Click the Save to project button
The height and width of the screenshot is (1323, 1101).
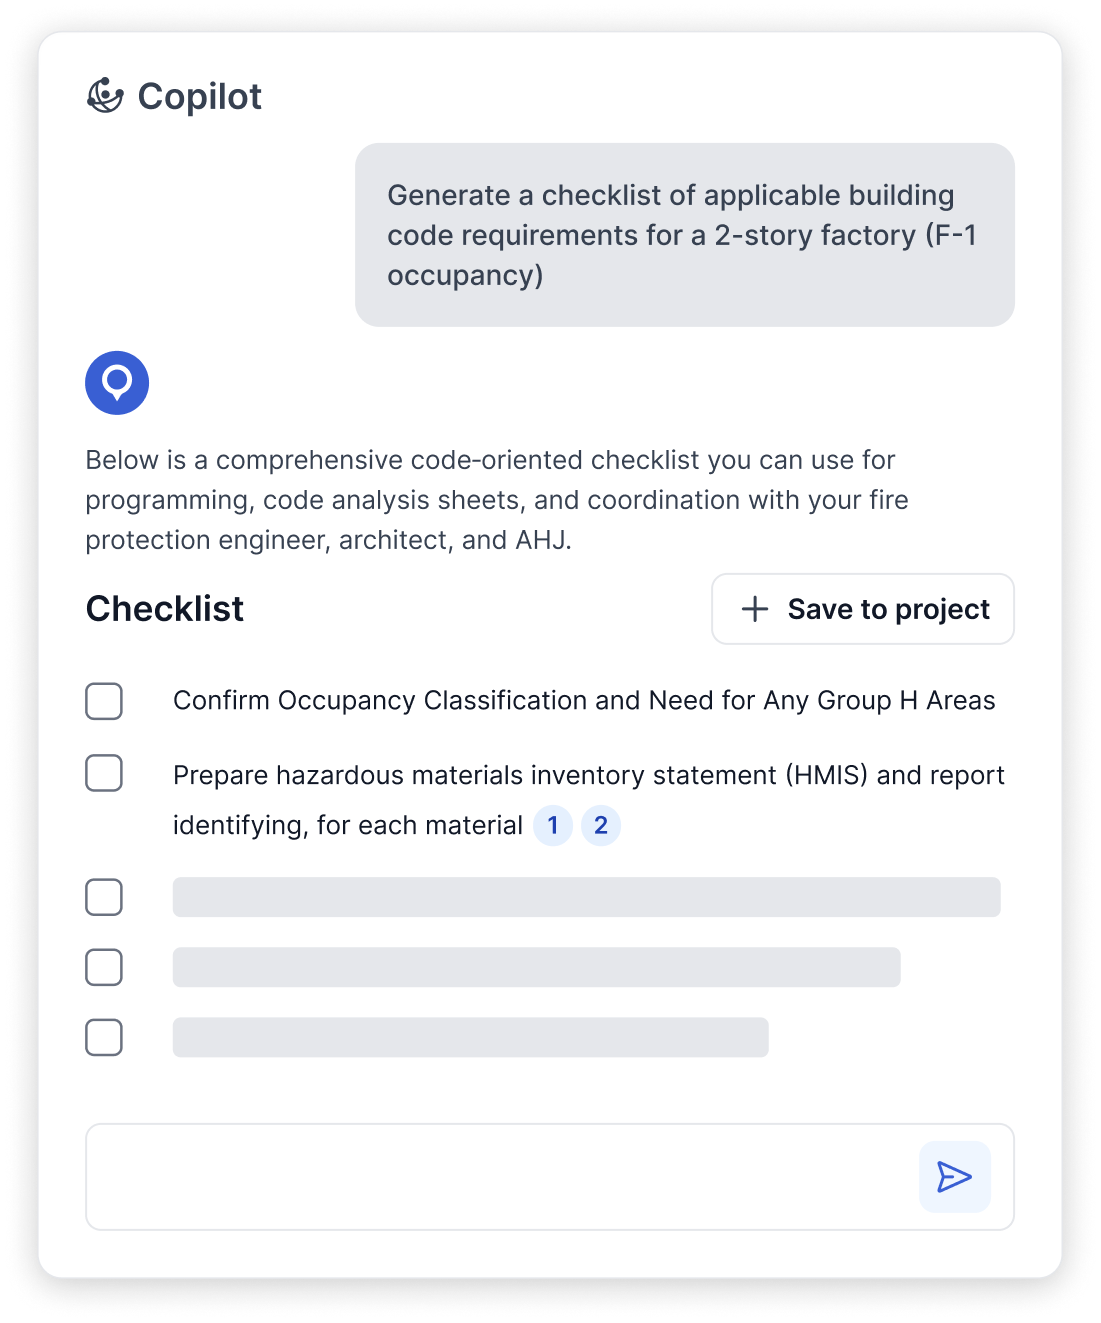coord(863,609)
